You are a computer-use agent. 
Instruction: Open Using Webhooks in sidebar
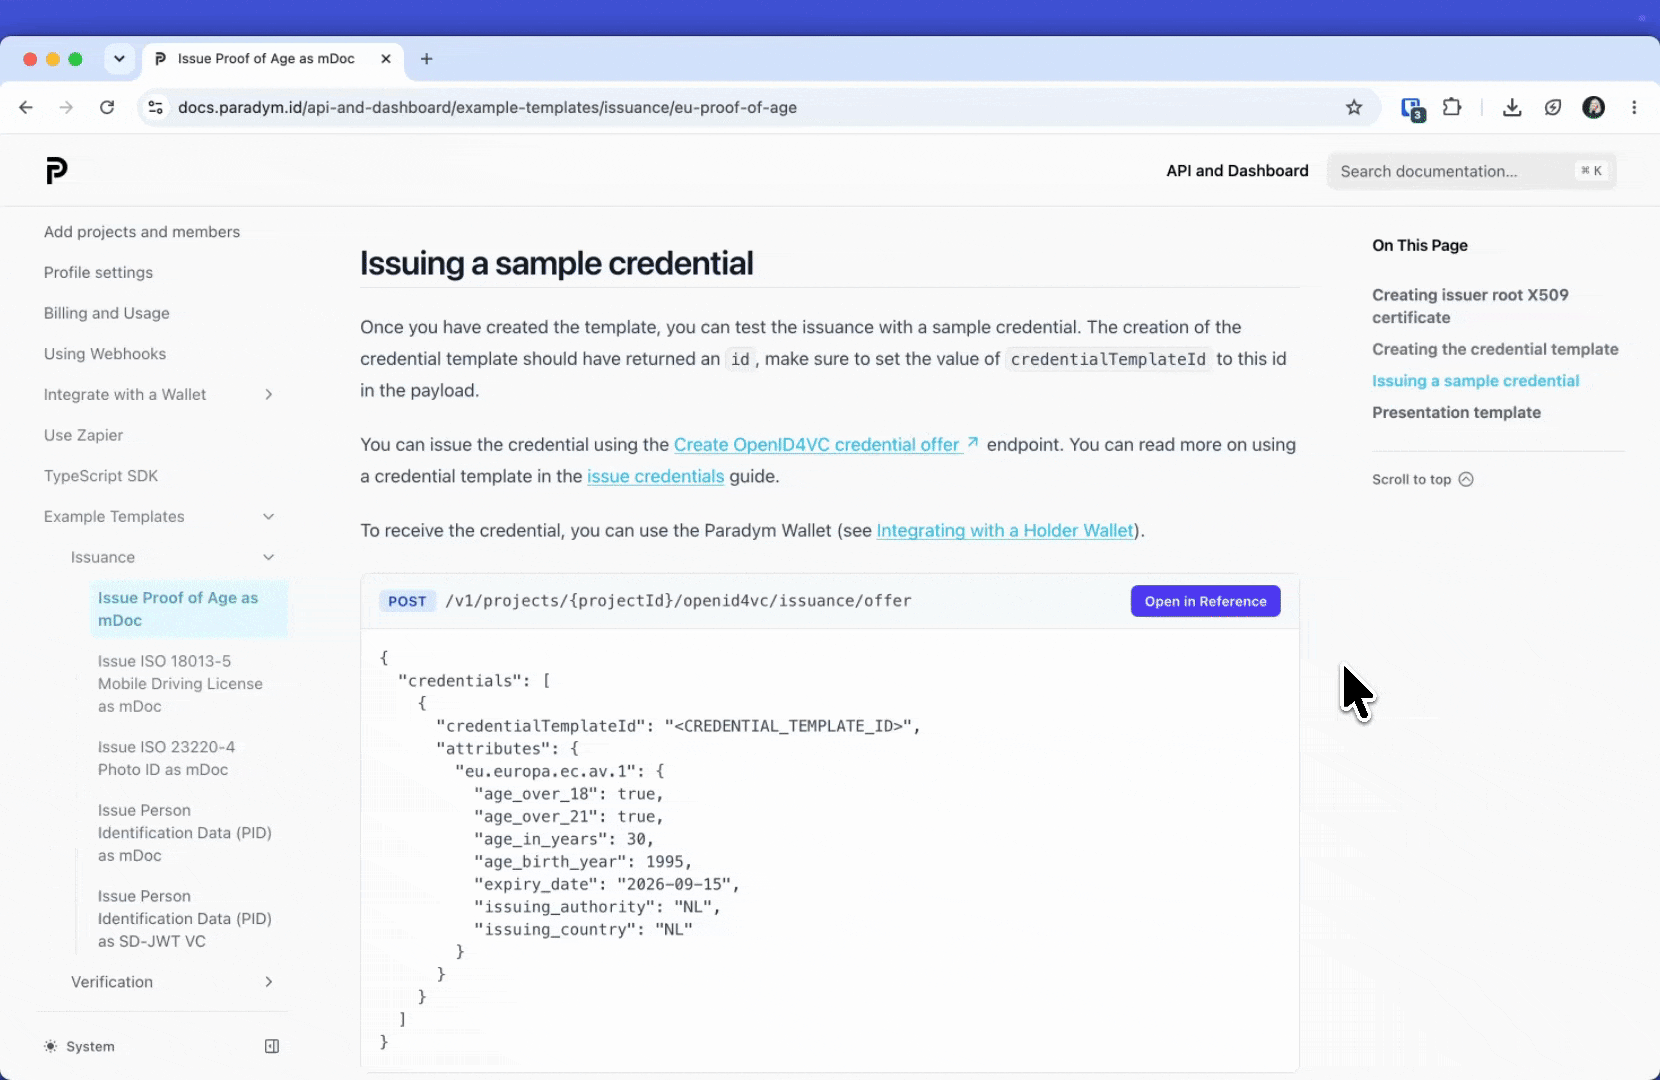[x=105, y=354]
